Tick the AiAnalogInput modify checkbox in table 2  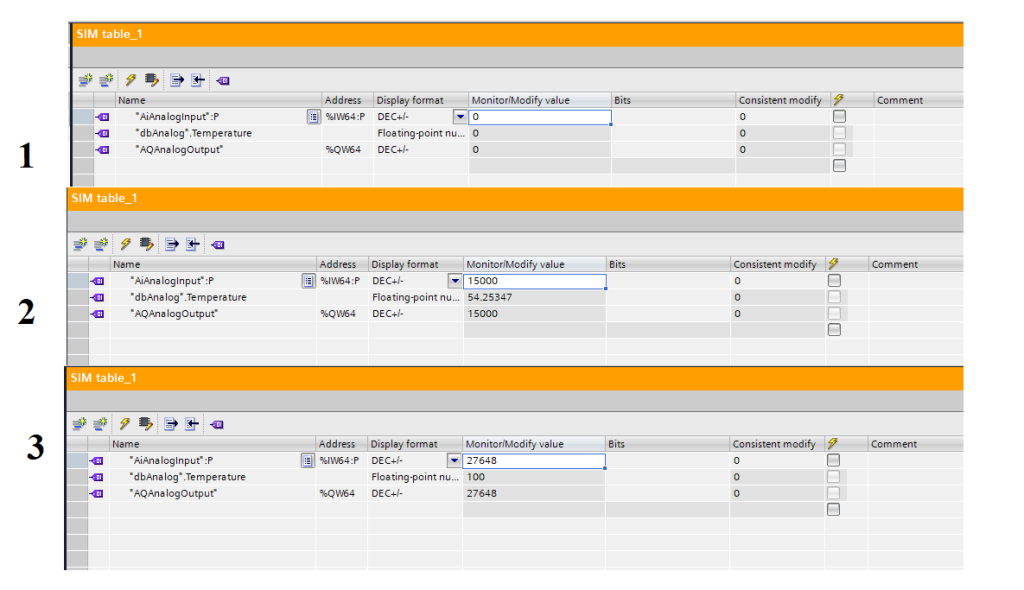pyautogui.click(x=834, y=281)
